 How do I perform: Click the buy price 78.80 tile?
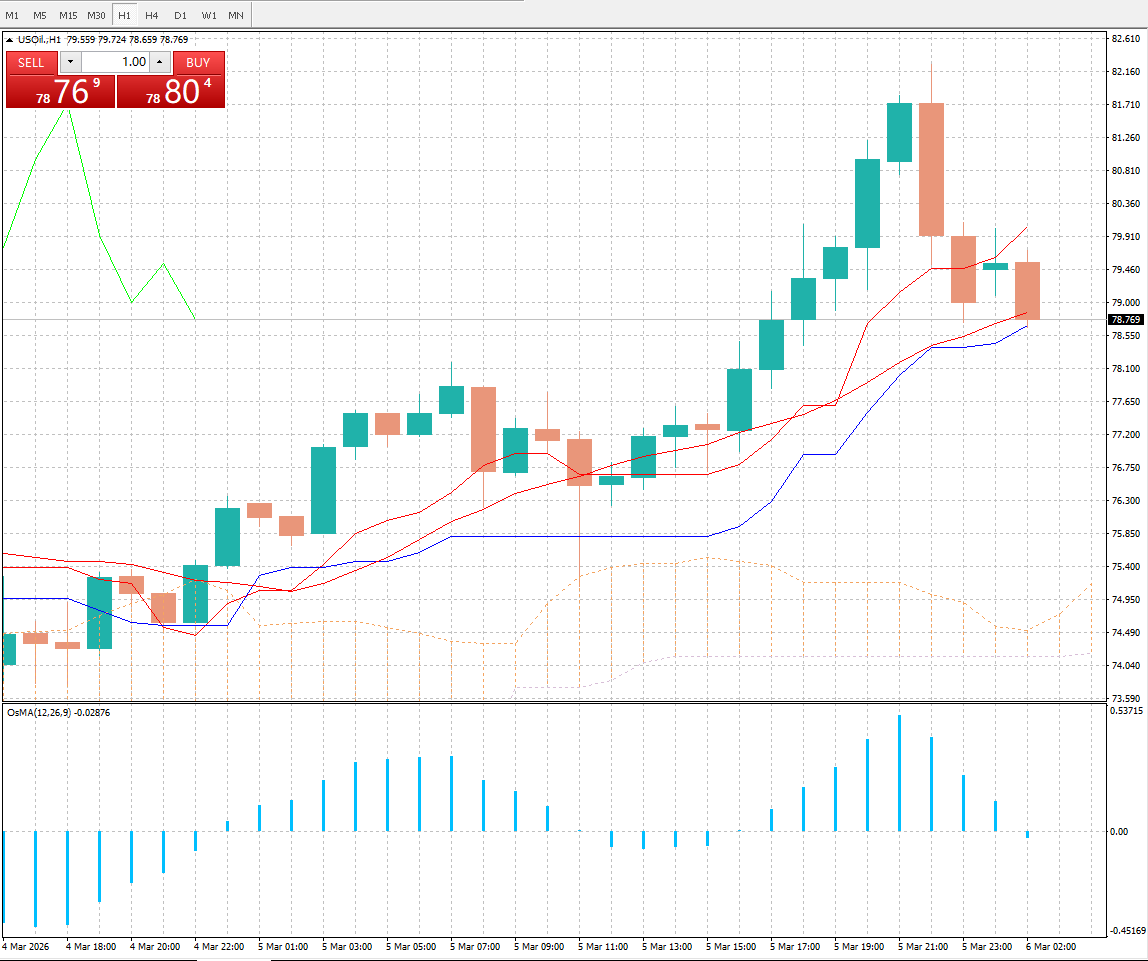(x=171, y=92)
